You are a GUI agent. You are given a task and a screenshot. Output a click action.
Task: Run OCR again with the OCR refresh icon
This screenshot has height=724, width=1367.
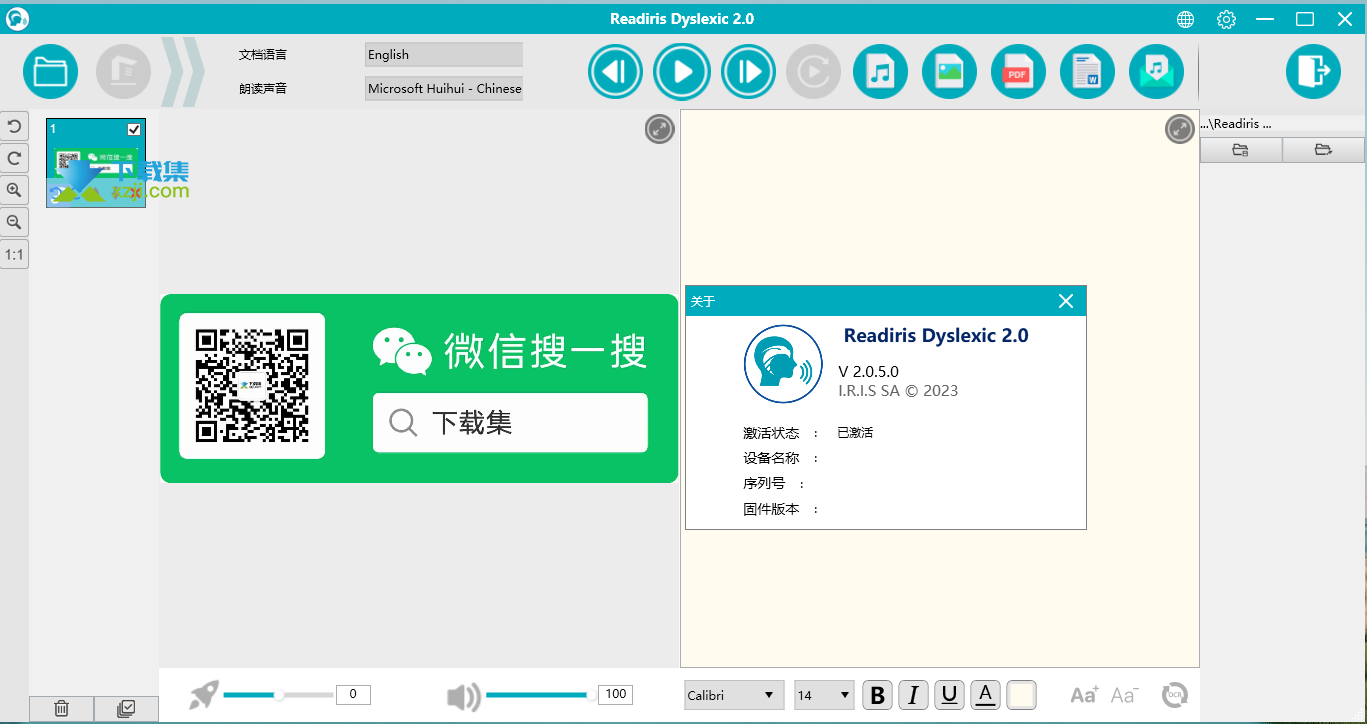coord(1175,695)
